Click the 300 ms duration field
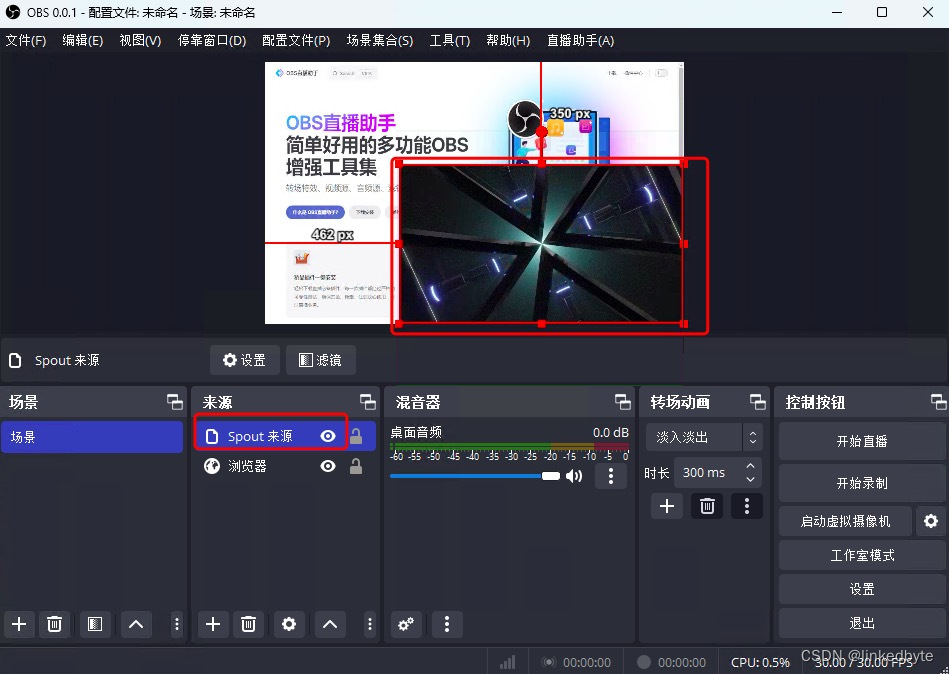This screenshot has height=674, width=949. click(x=708, y=473)
